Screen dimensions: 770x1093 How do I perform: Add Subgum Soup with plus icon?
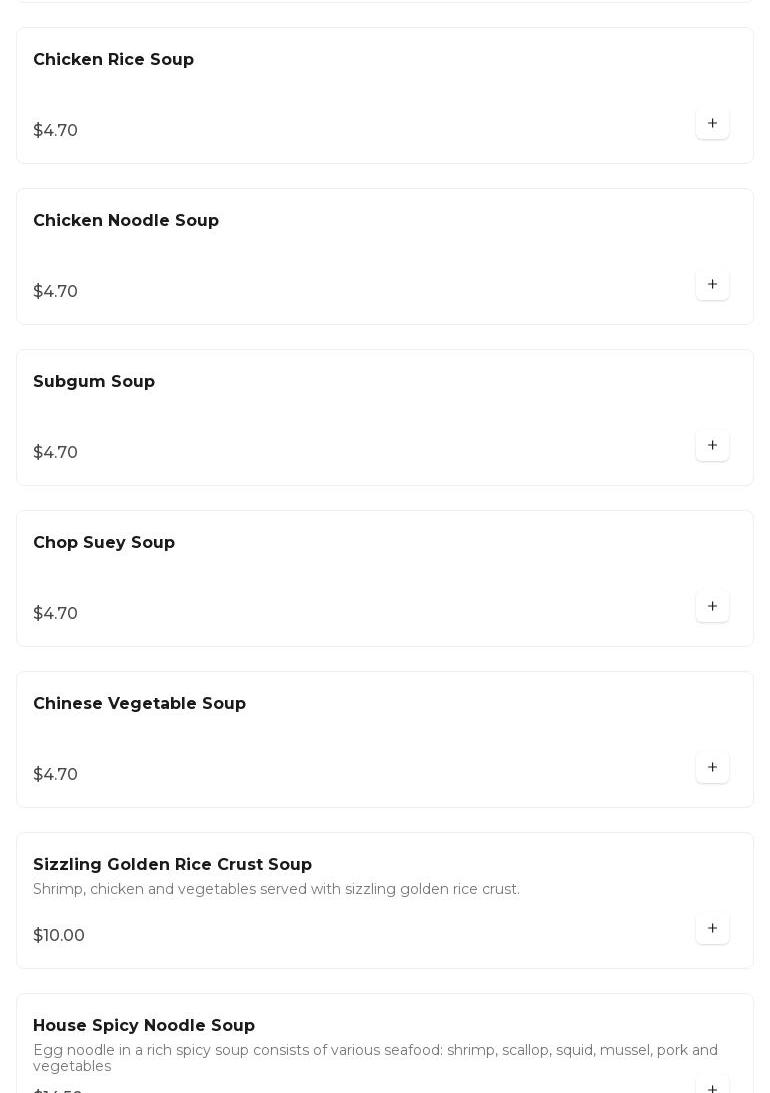click(712, 446)
